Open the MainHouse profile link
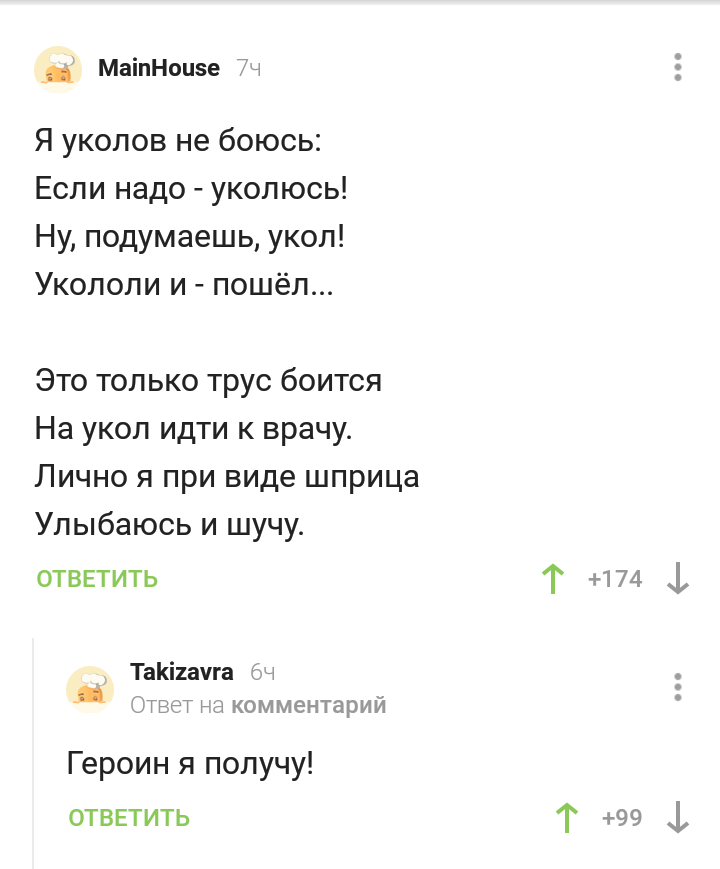 (158, 68)
